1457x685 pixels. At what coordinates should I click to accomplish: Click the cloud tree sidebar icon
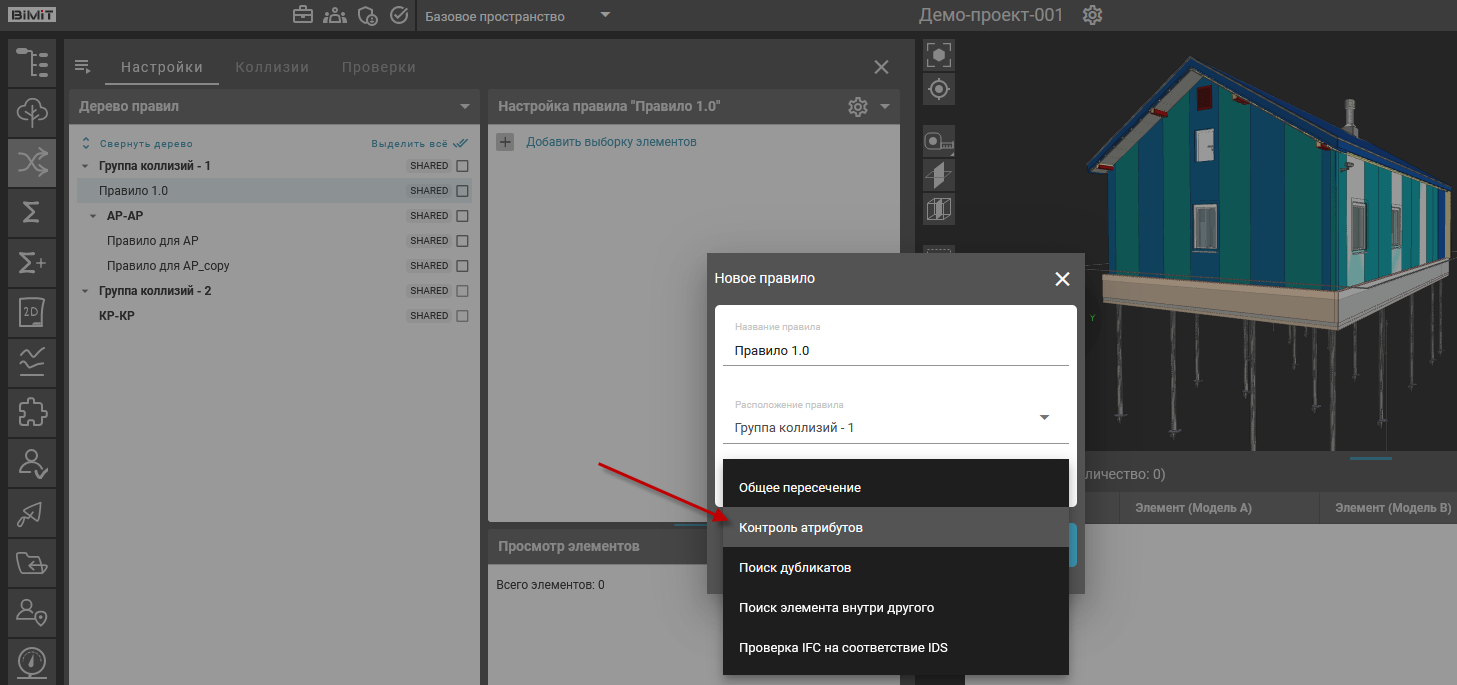[x=32, y=112]
